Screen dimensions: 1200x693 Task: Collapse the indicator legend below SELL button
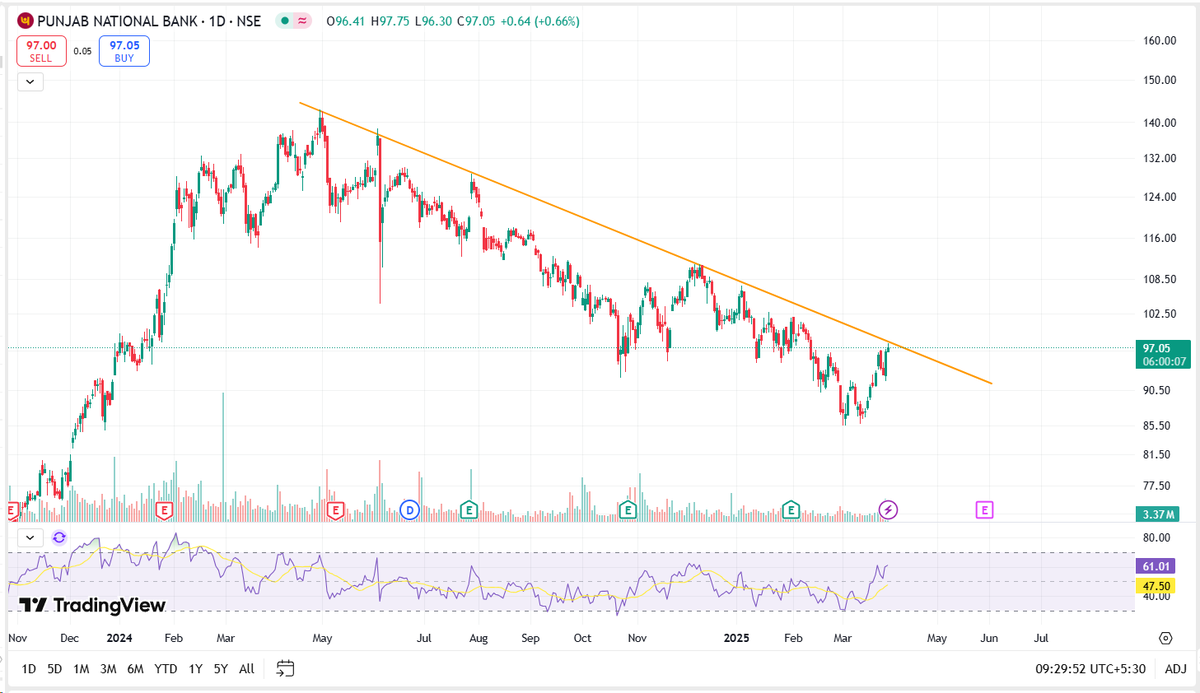click(30, 81)
